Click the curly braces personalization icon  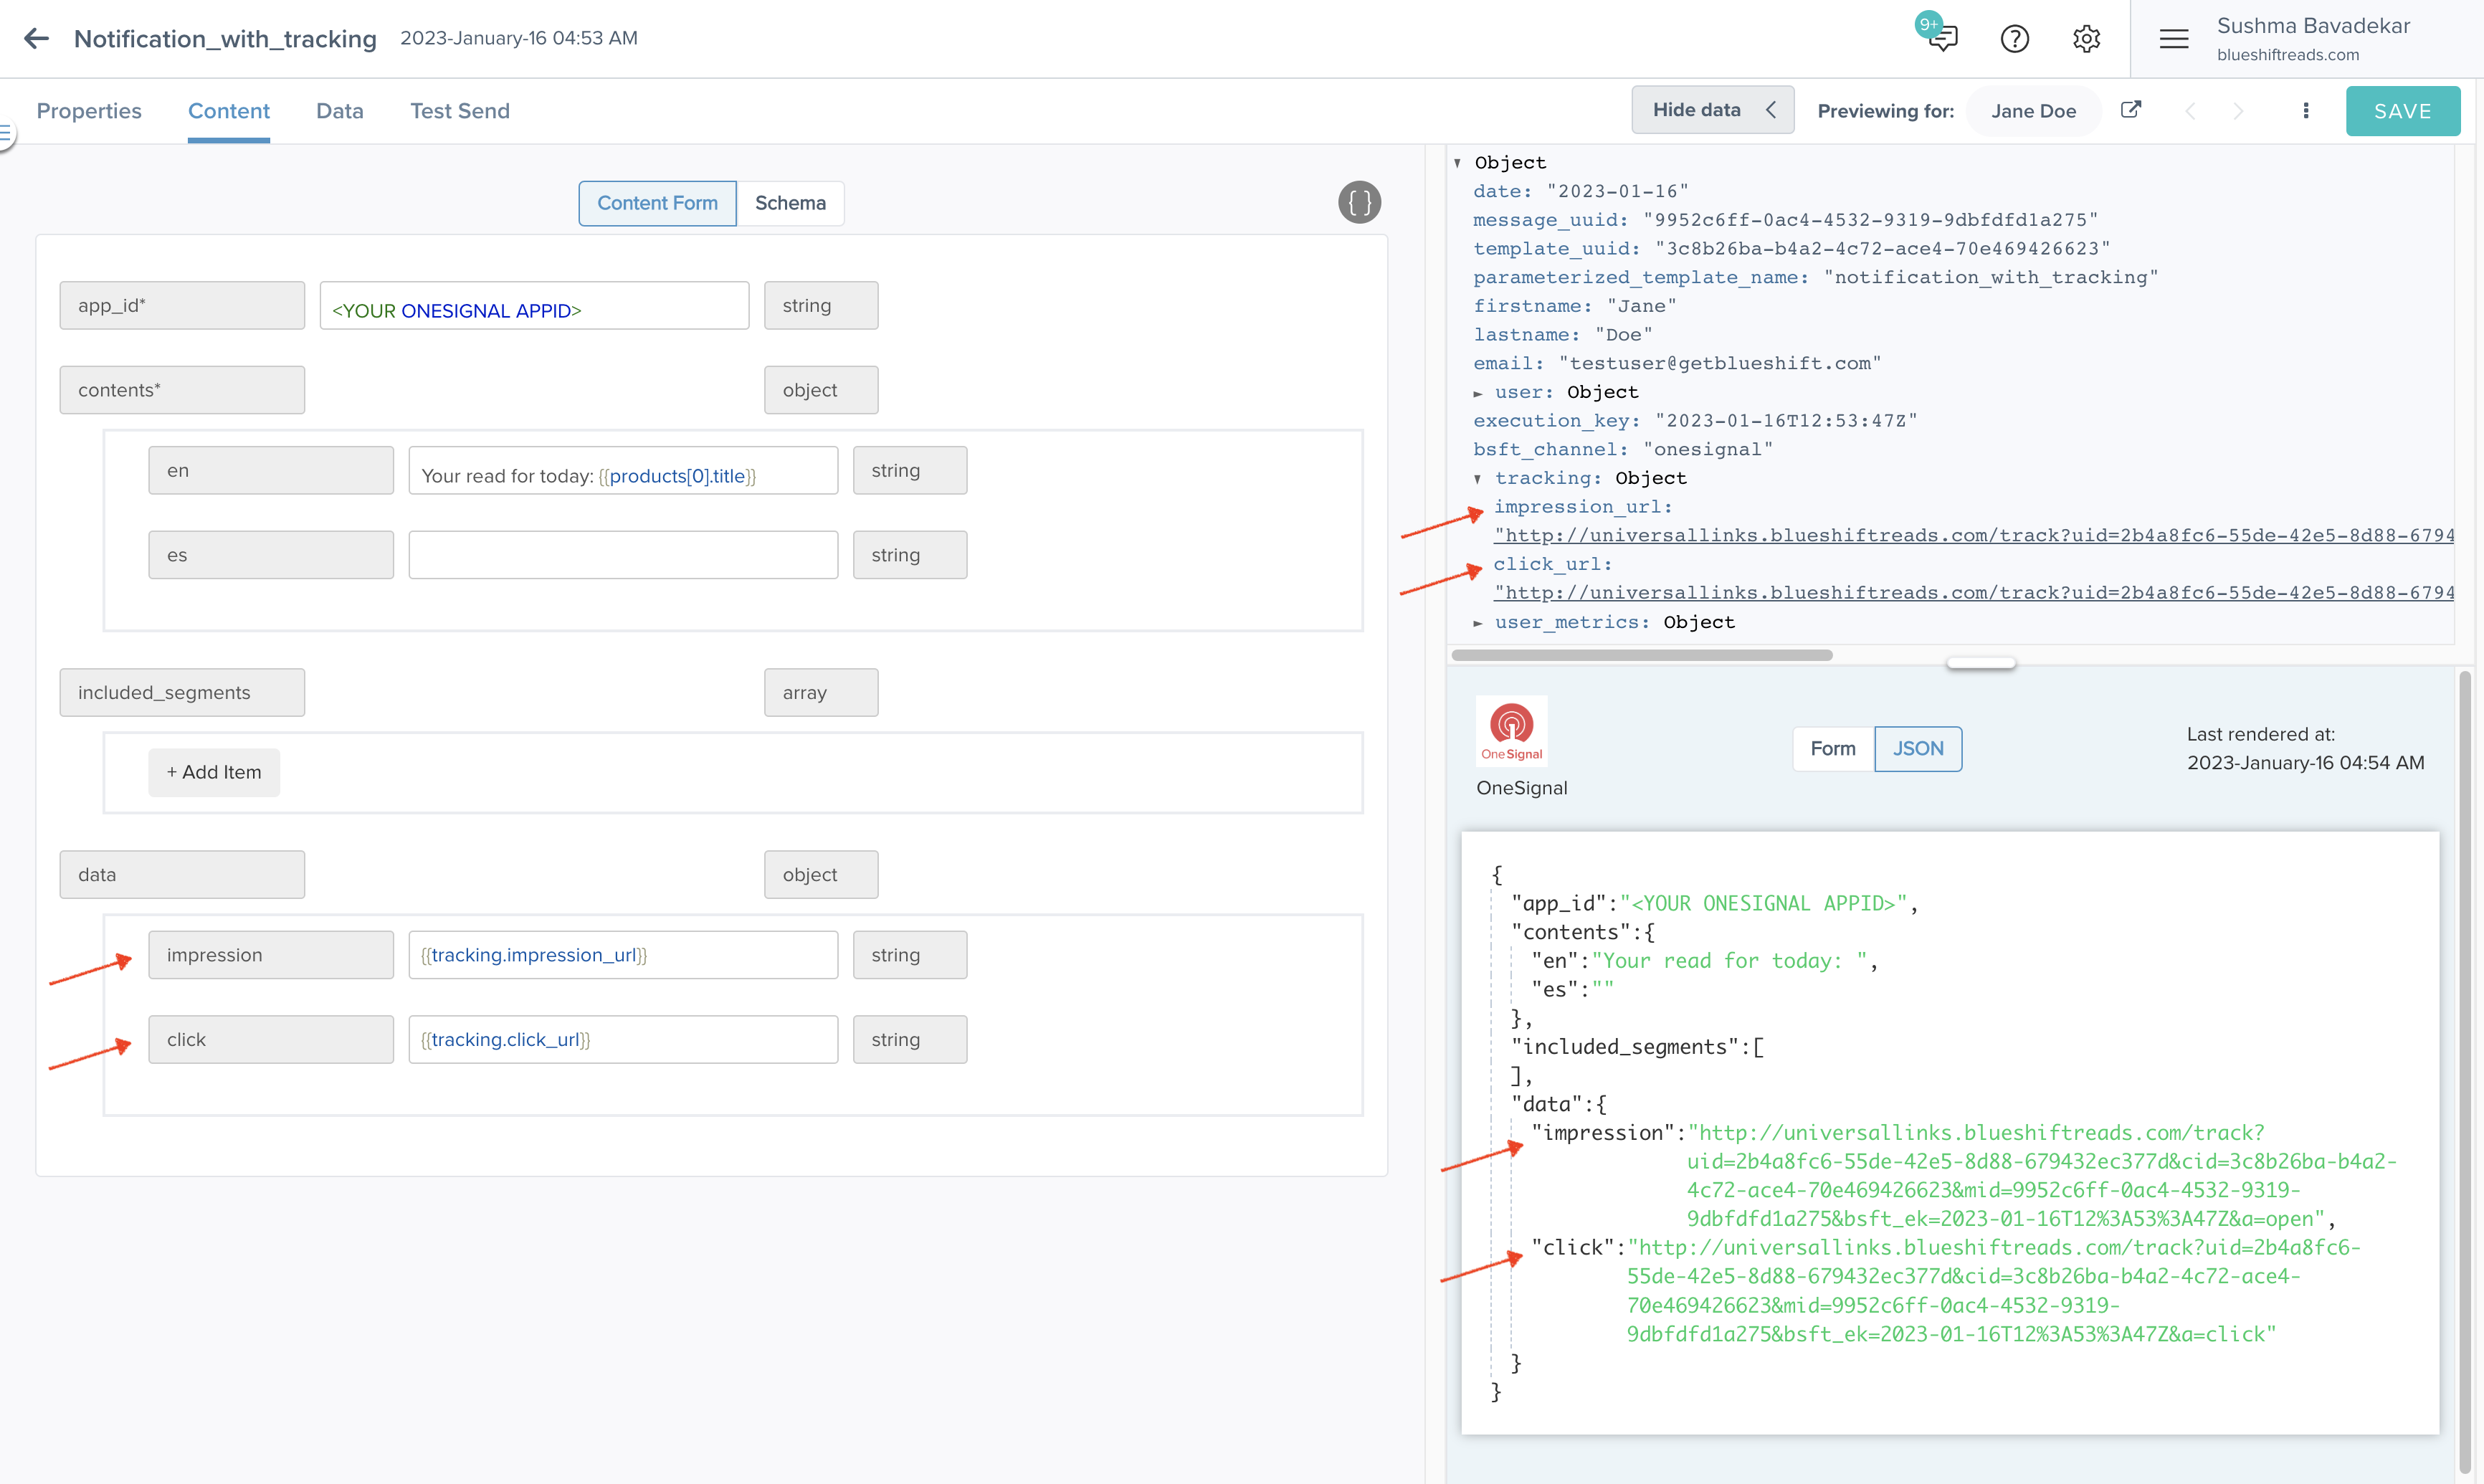click(1358, 202)
